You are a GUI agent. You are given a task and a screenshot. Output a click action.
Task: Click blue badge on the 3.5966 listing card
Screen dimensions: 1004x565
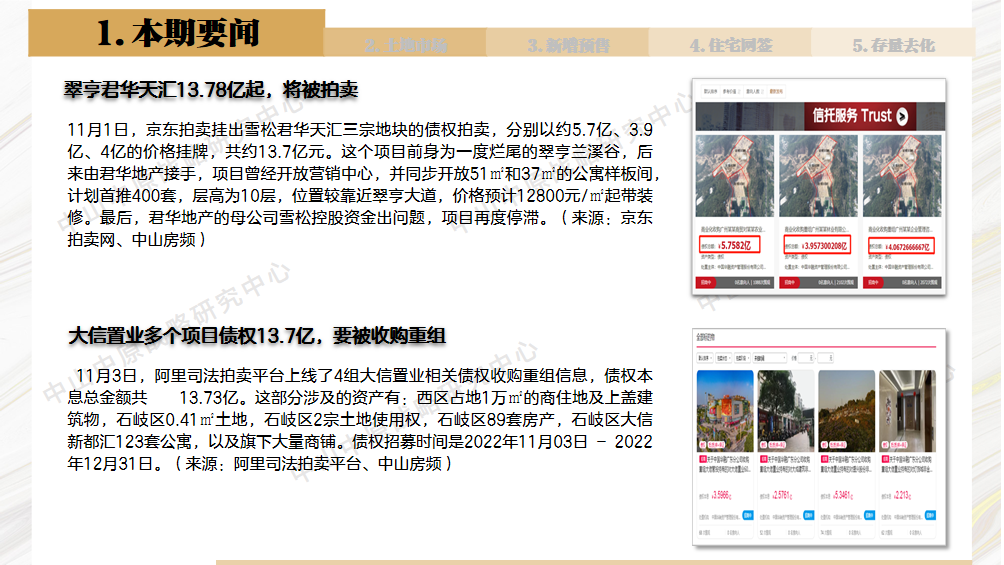coord(748,514)
